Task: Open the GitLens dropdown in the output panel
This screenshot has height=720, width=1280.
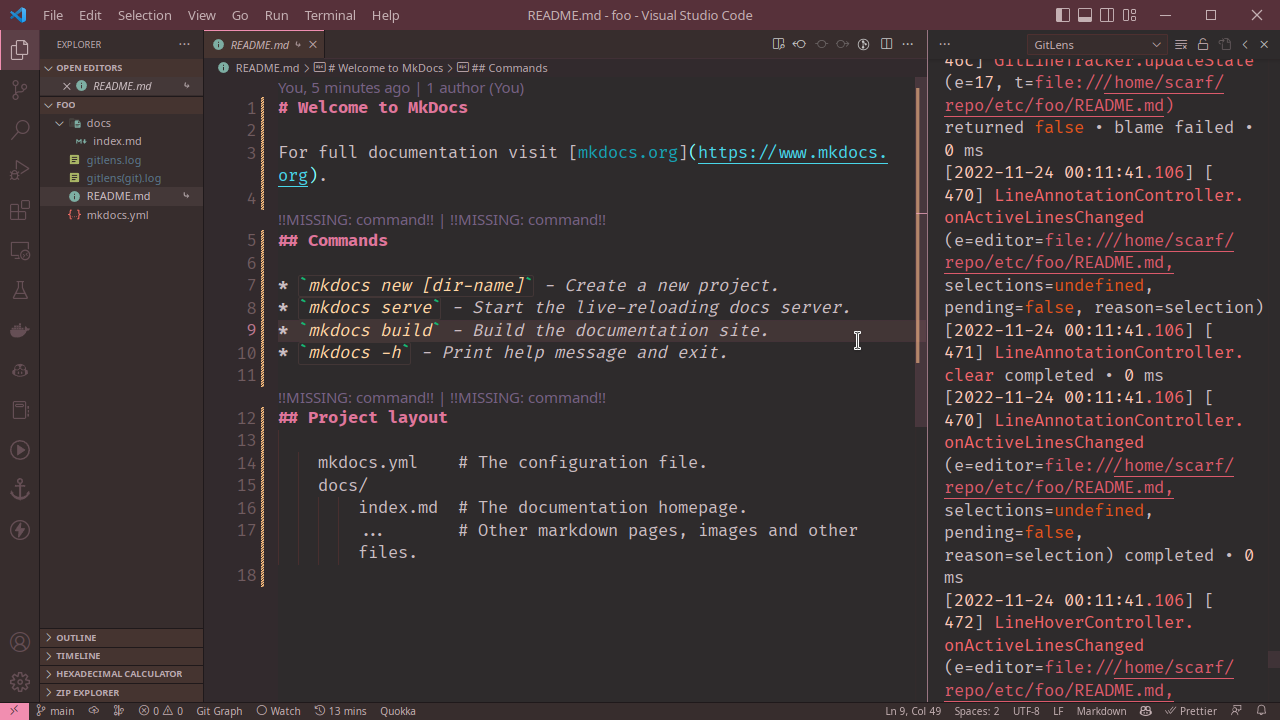Action: pos(1096,44)
